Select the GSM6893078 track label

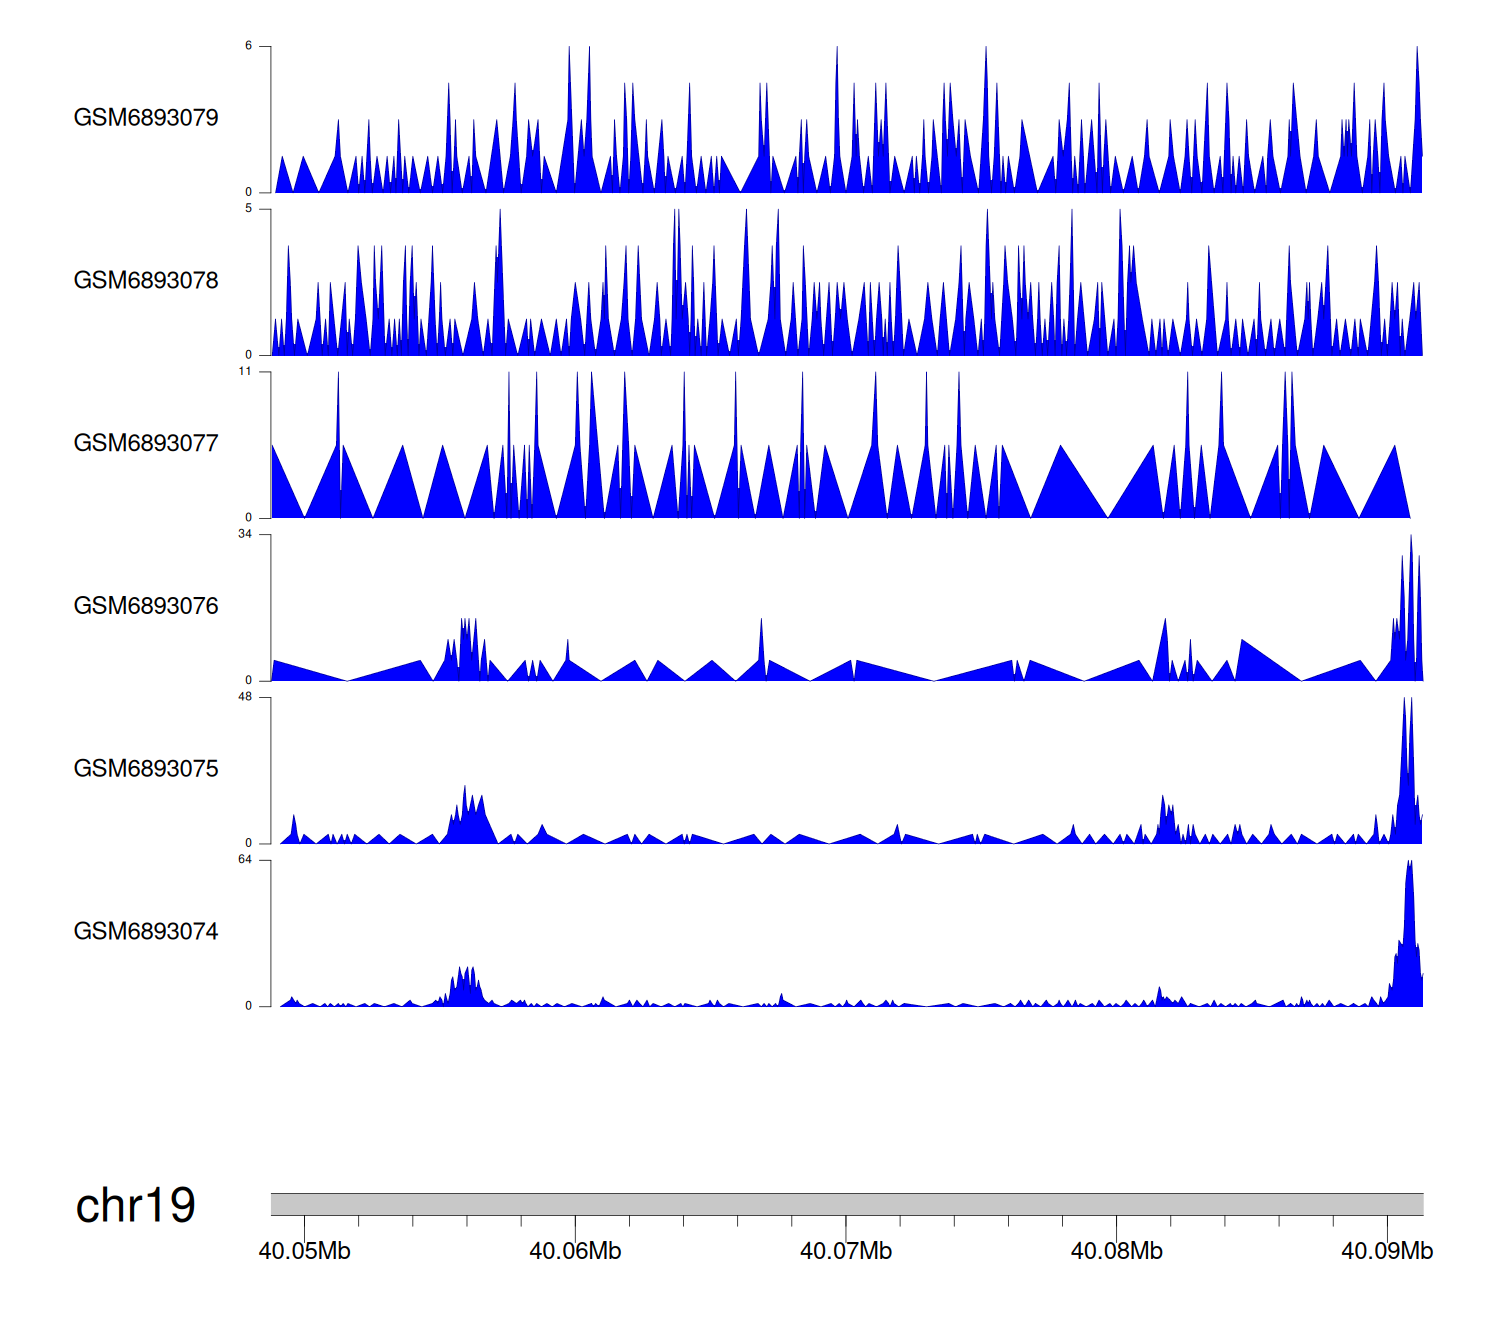(146, 281)
